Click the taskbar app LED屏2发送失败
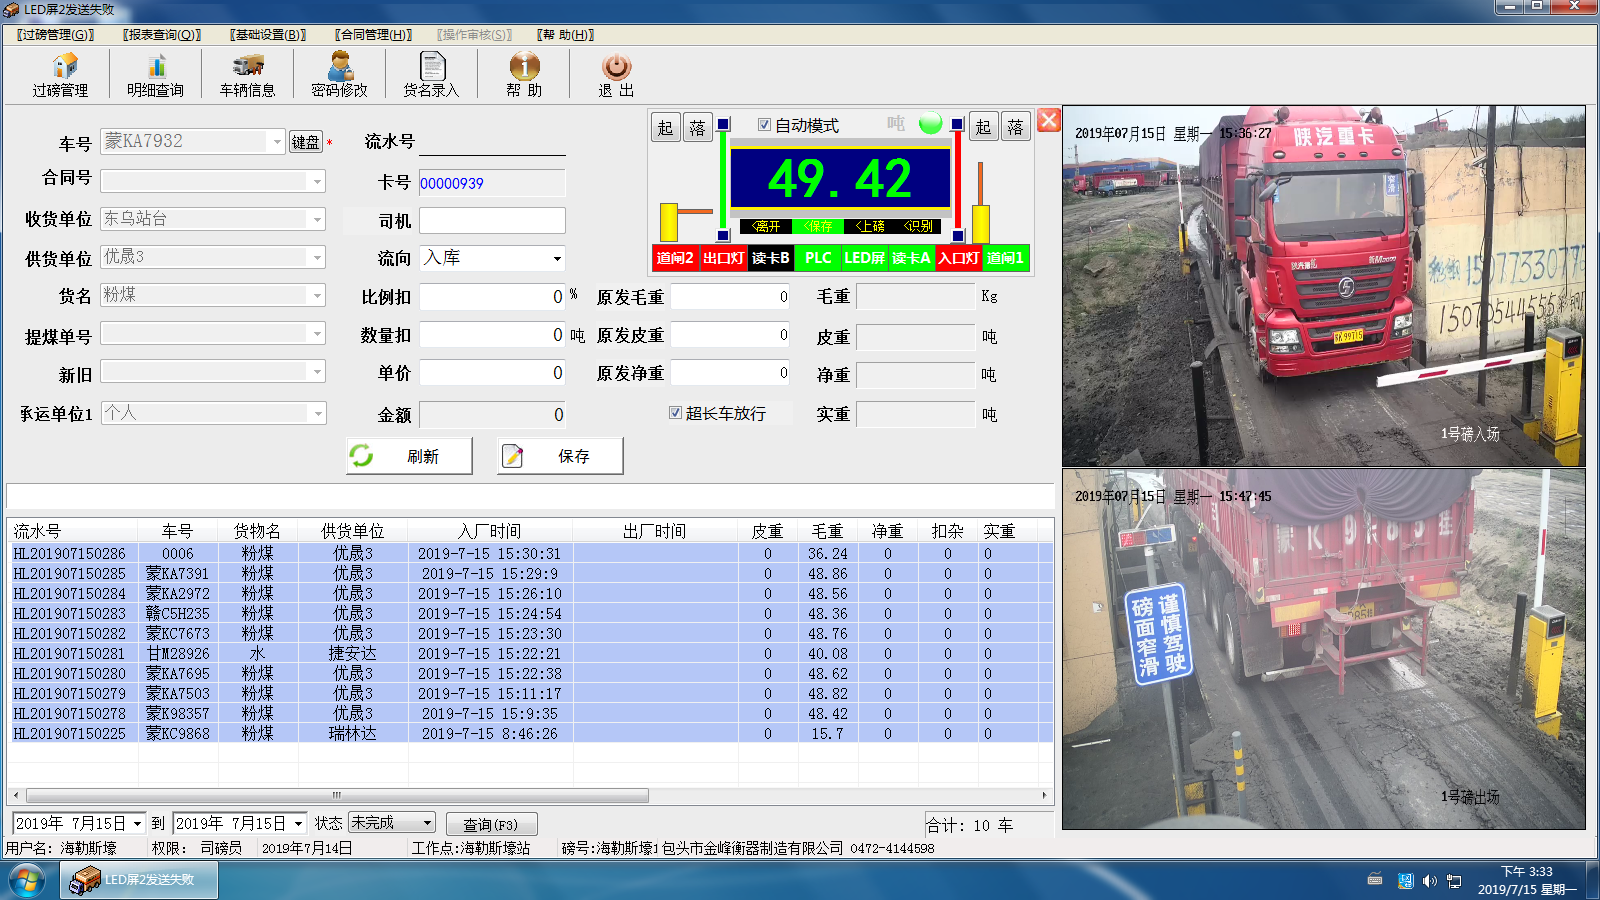Viewport: 1600px width, 900px height. [138, 881]
